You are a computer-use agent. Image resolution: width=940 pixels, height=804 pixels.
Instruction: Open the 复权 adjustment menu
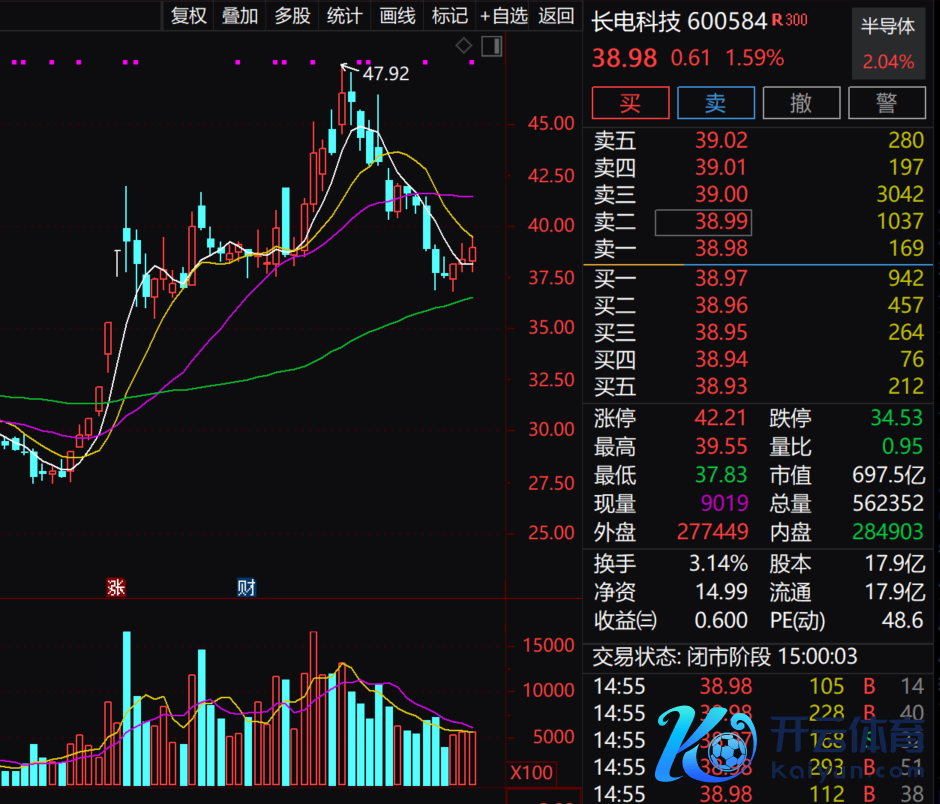pyautogui.click(x=188, y=15)
